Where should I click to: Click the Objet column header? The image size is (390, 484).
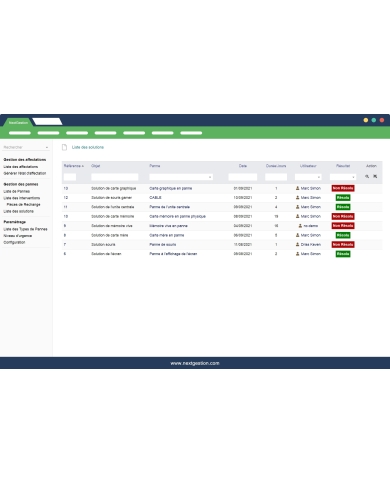click(x=96, y=166)
